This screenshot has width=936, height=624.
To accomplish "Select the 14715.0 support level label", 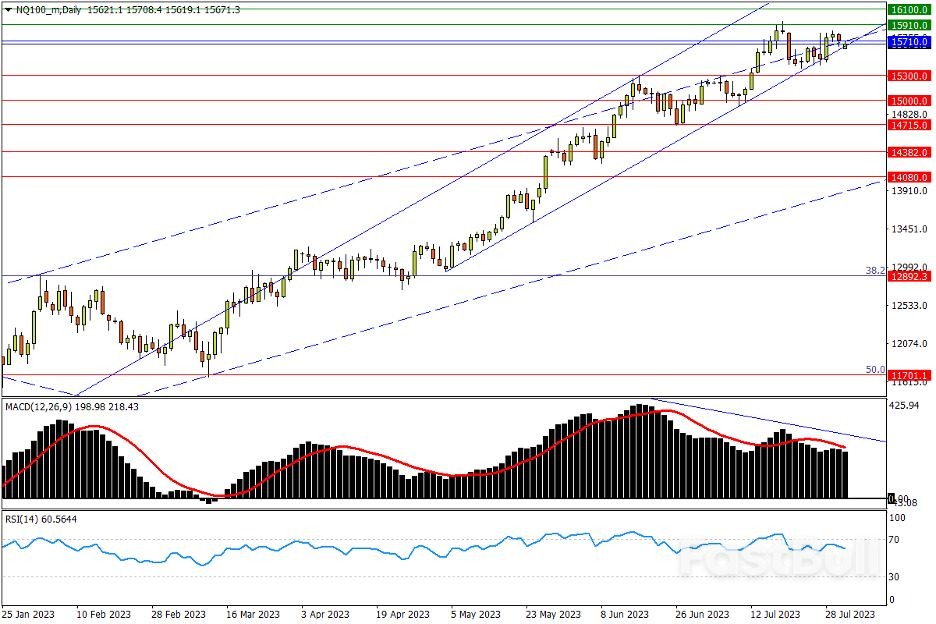I will (910, 125).
